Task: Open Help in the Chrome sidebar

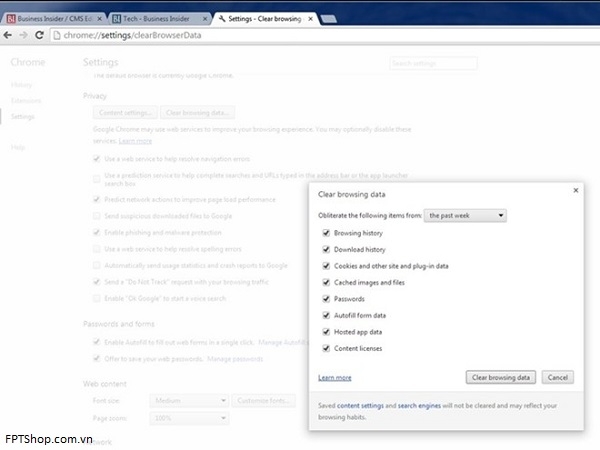Action: coord(18,147)
